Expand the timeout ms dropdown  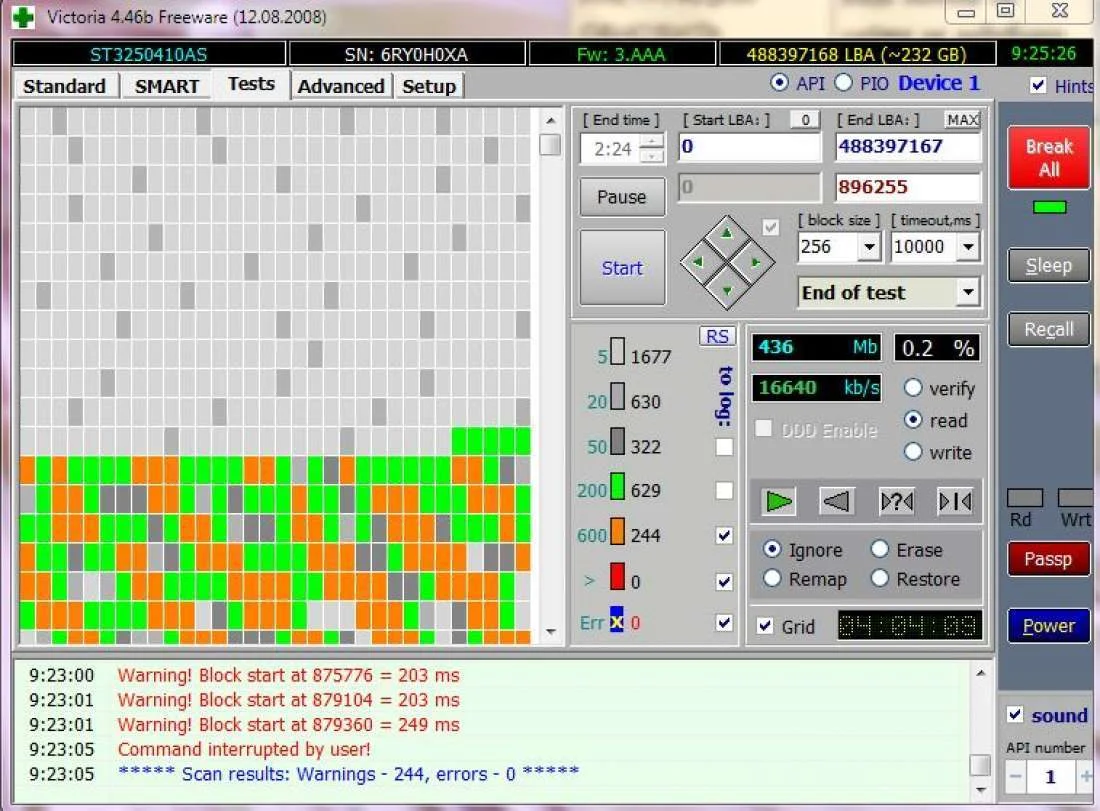click(967, 247)
